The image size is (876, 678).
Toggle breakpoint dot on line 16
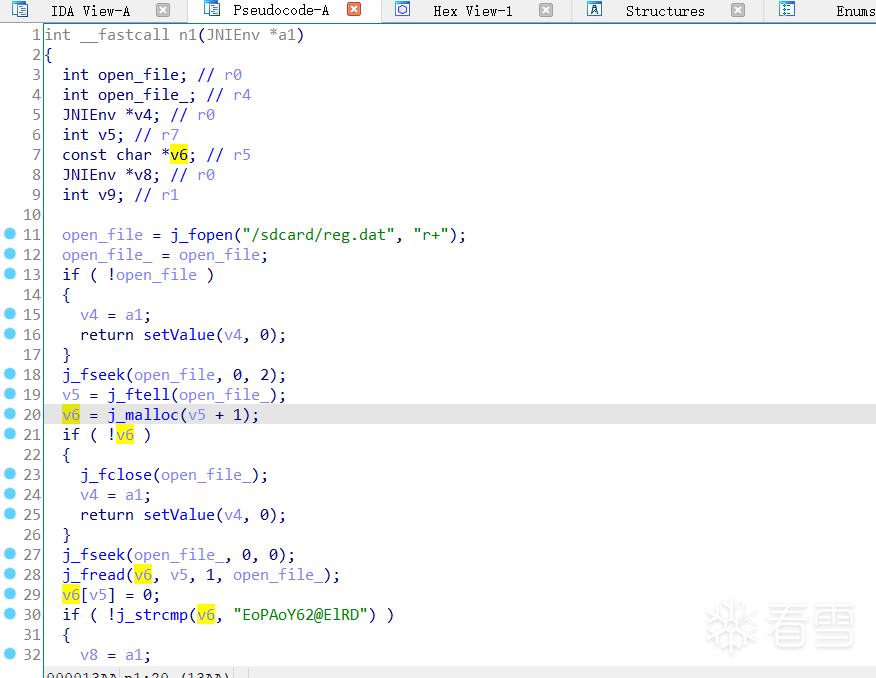10,334
